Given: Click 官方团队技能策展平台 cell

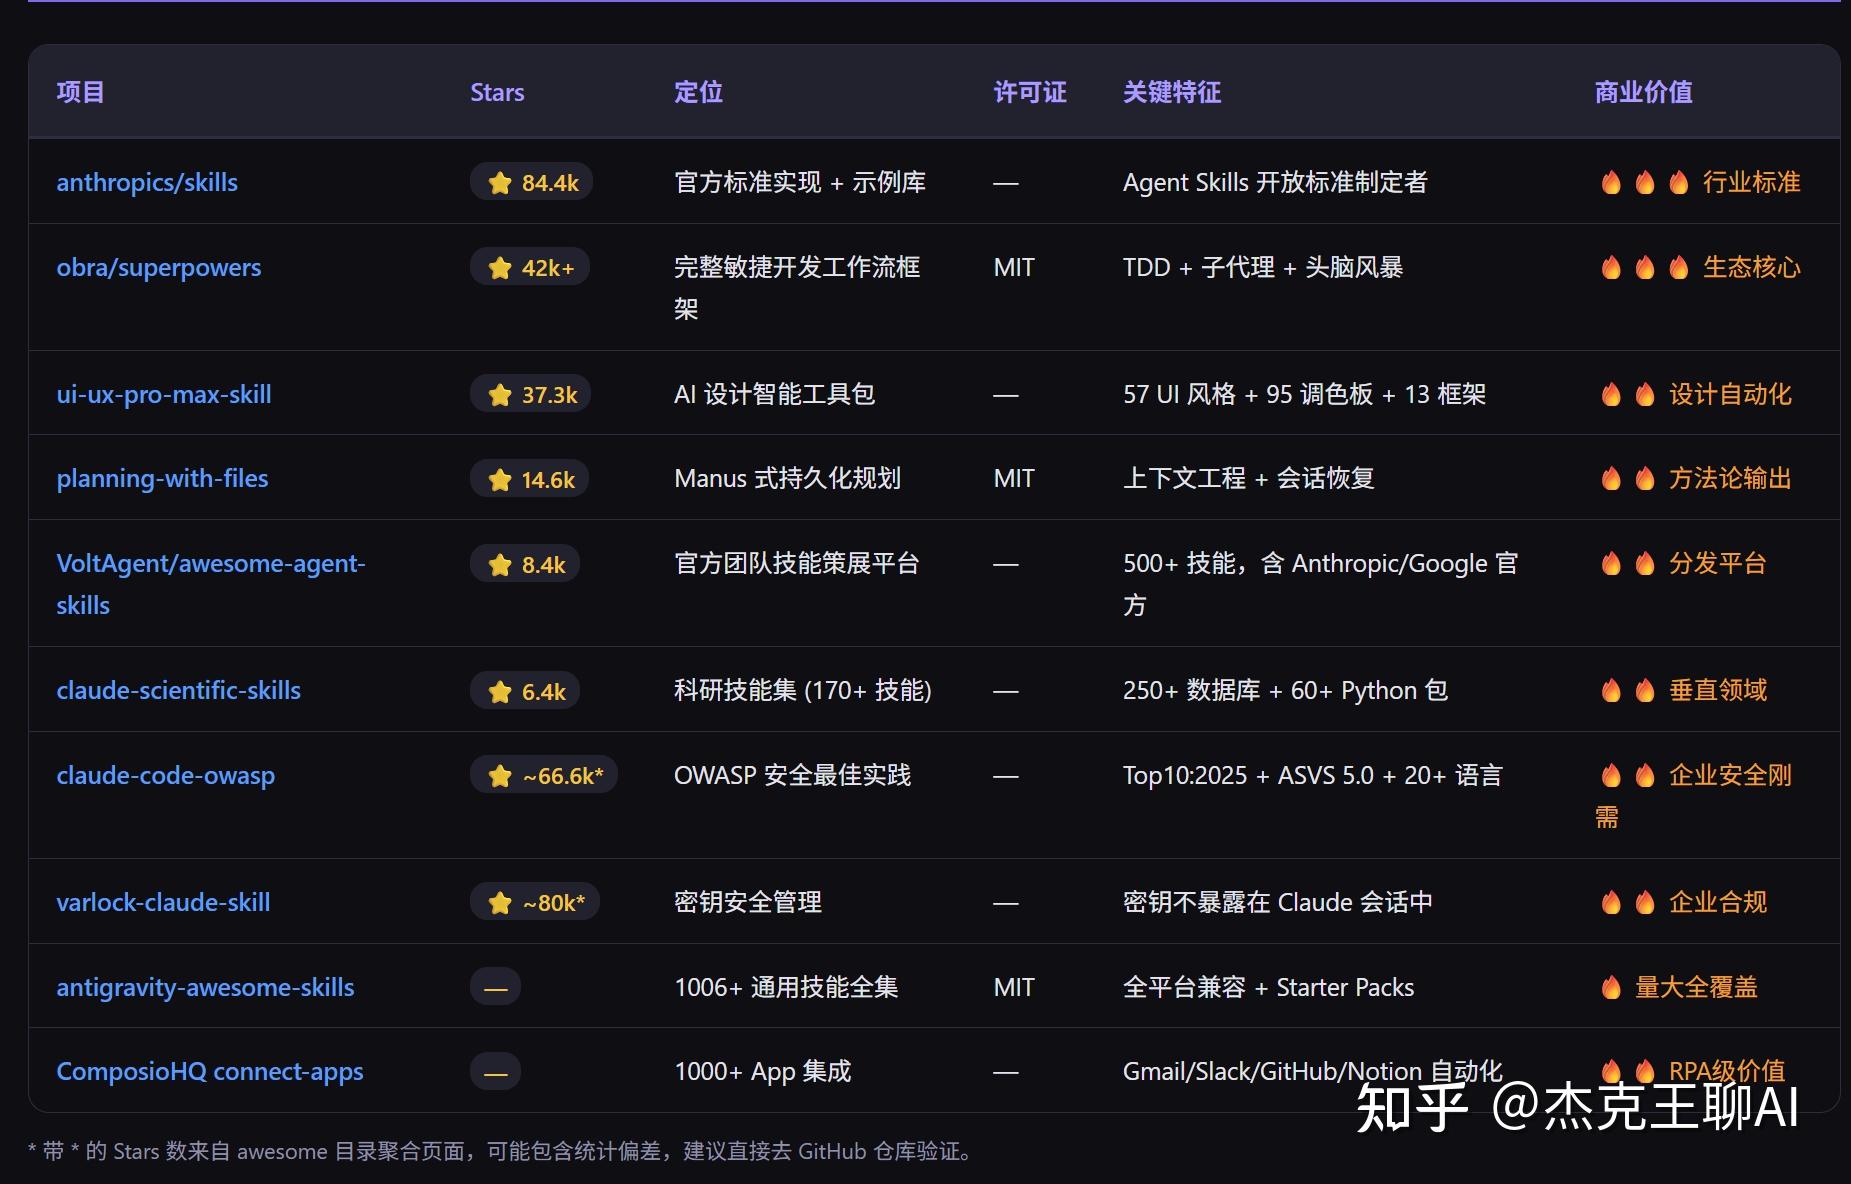Looking at the screenshot, I should [x=797, y=563].
